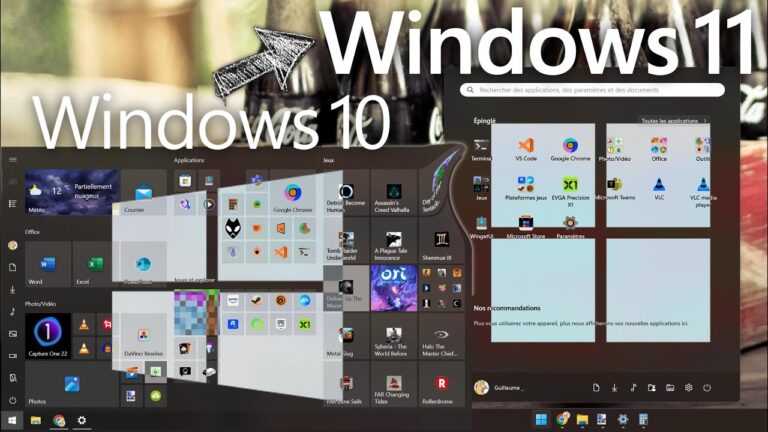Launch FAR Changing Tides tile
Screen dimensions: 768x432
click(394, 384)
